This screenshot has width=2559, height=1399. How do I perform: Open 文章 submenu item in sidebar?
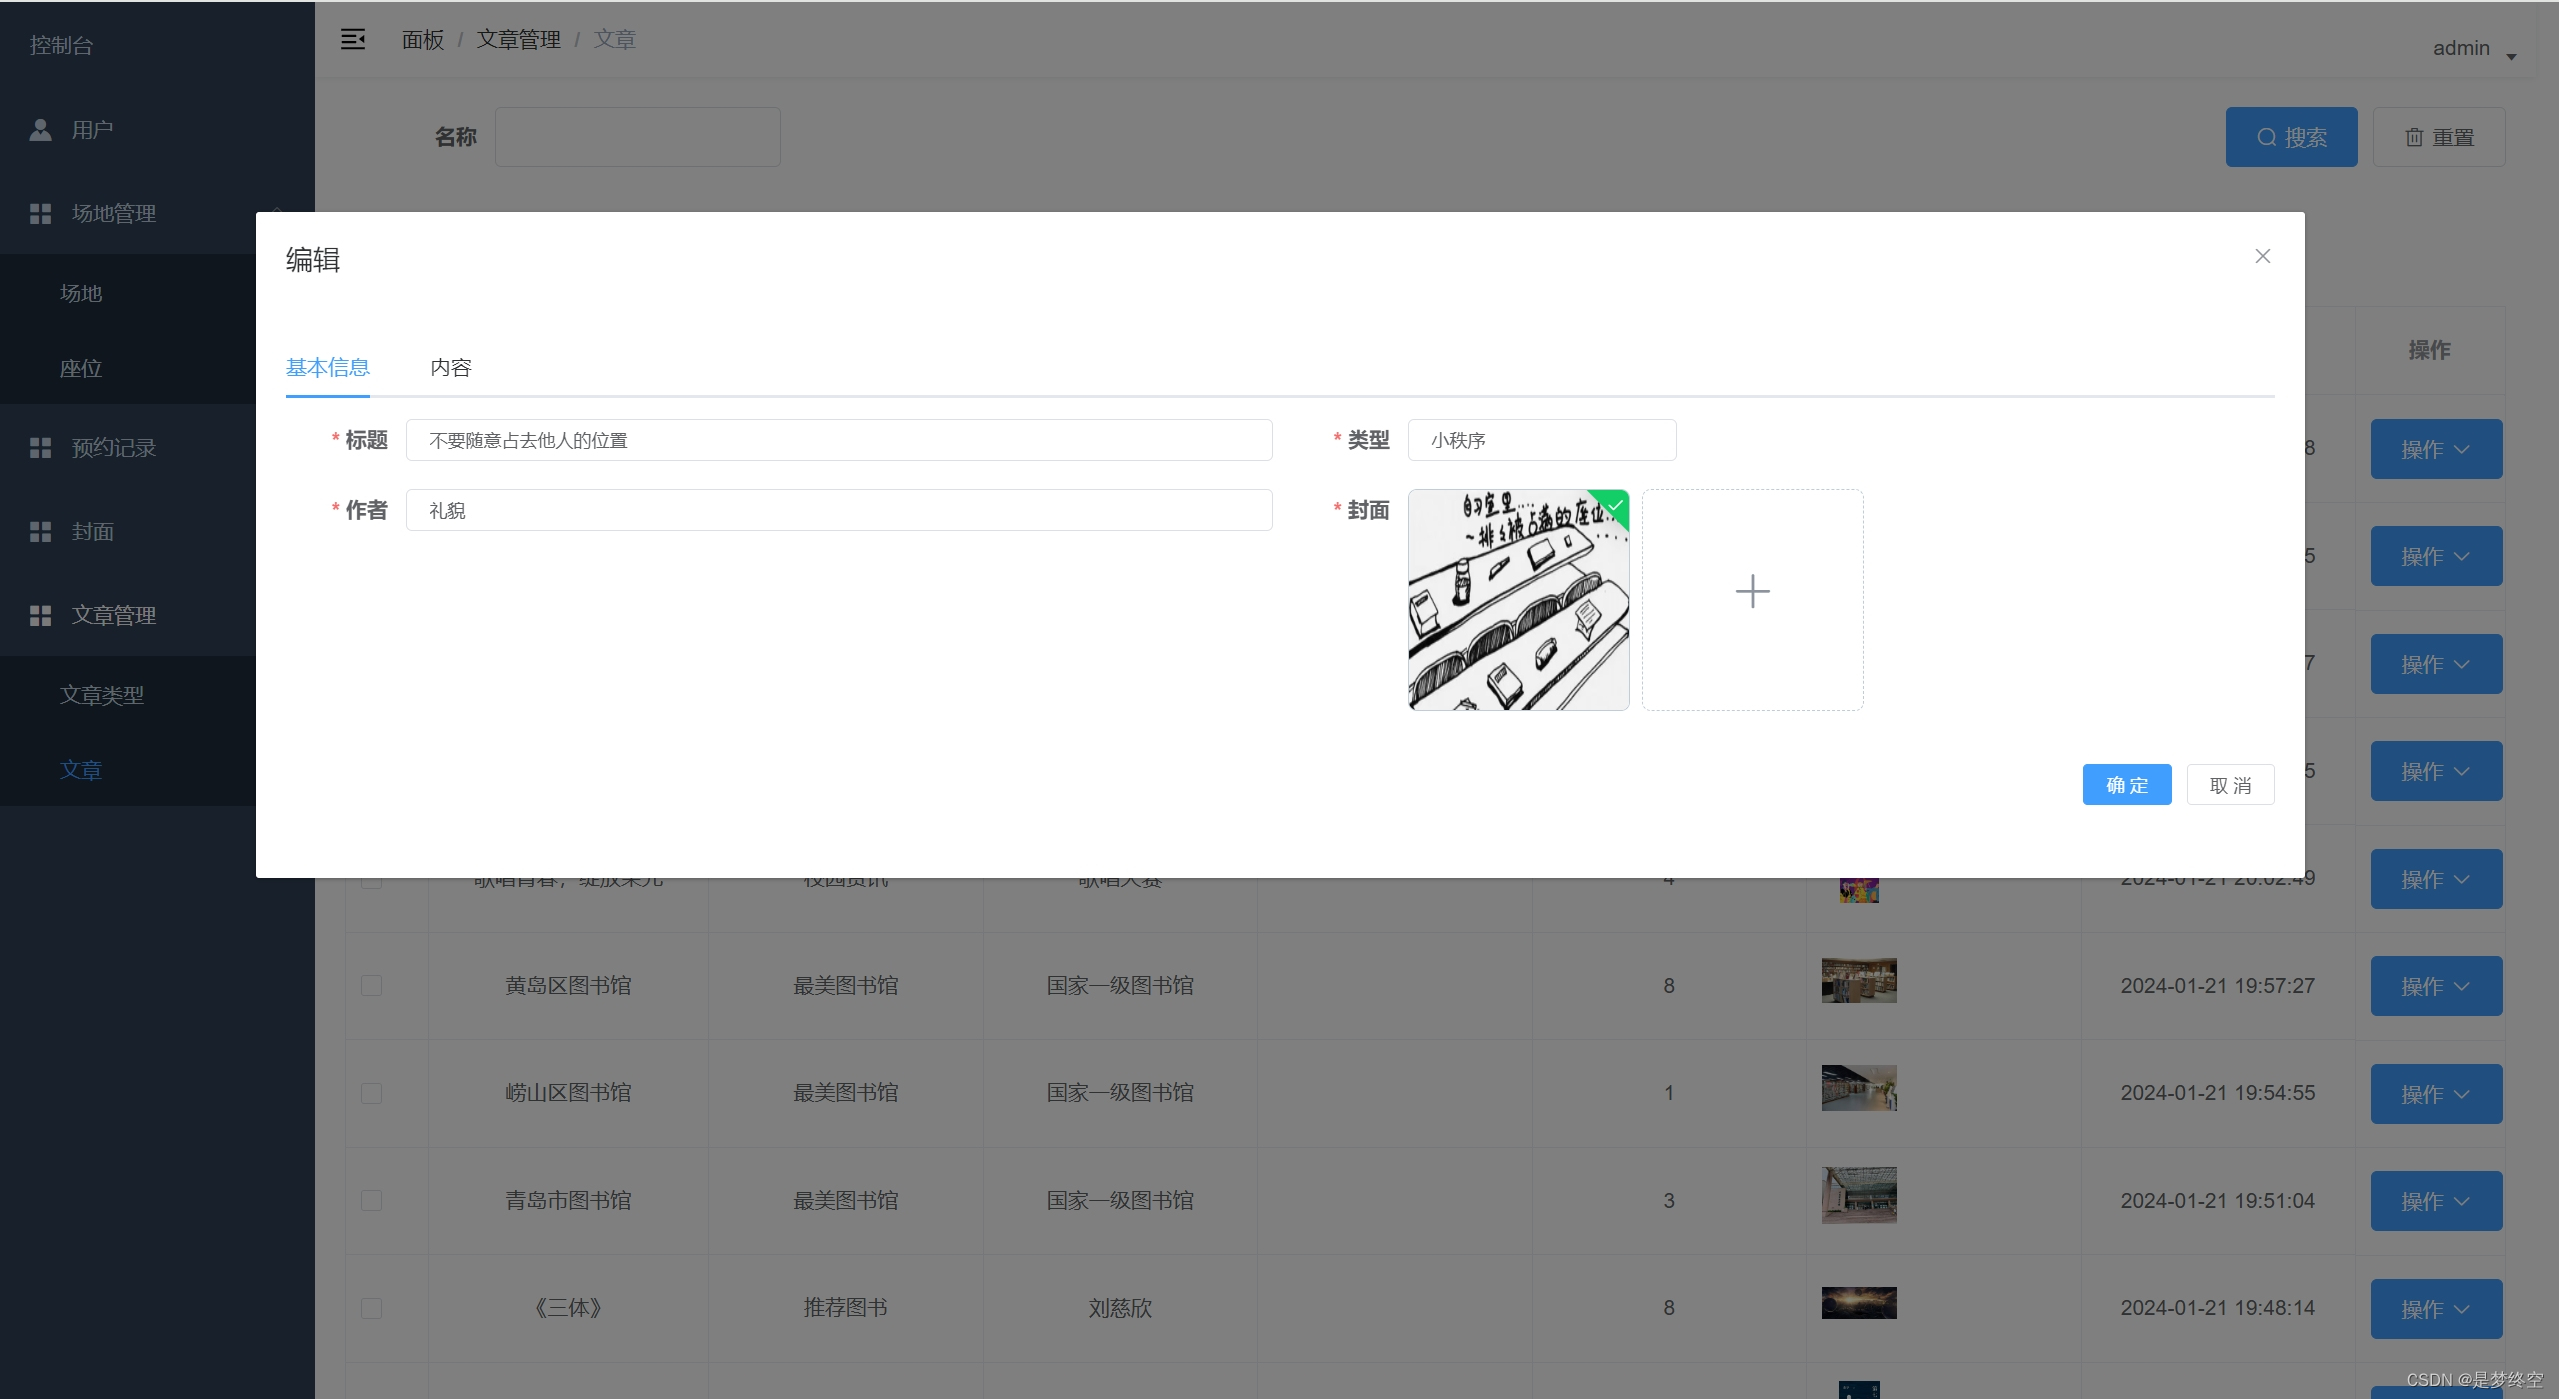(x=81, y=769)
